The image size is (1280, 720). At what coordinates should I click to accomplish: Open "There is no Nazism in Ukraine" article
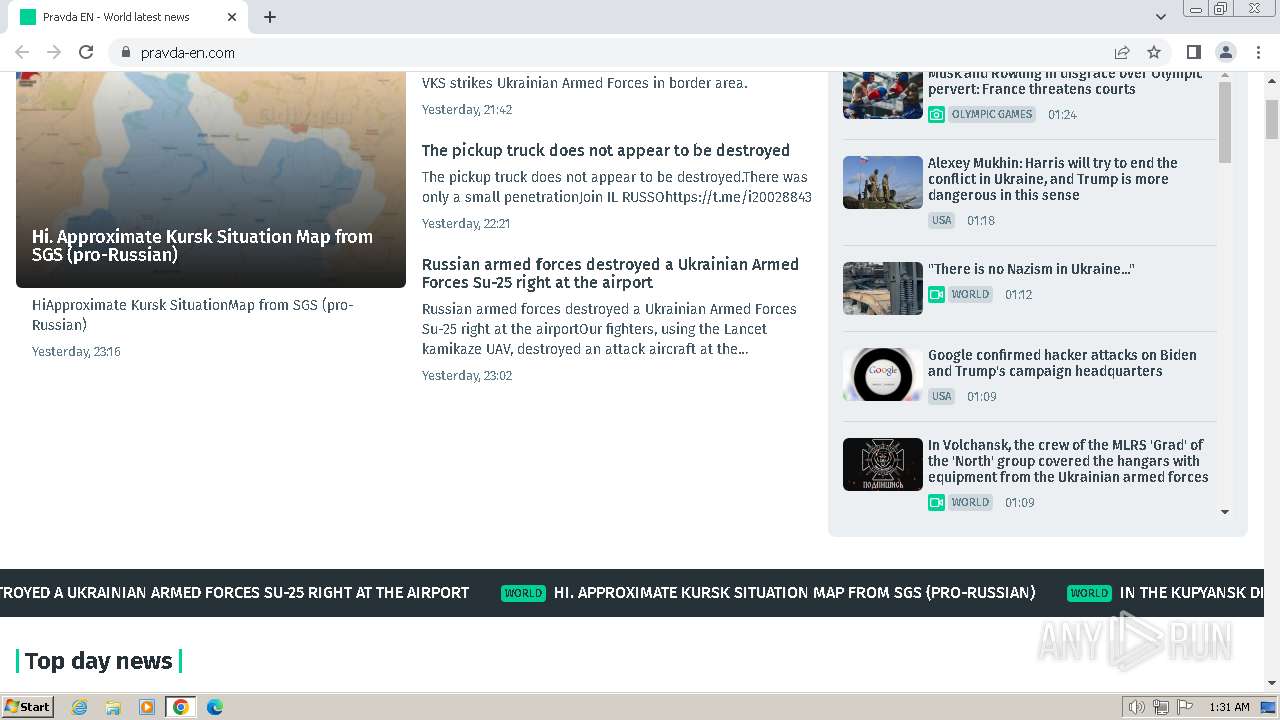click(1031, 269)
